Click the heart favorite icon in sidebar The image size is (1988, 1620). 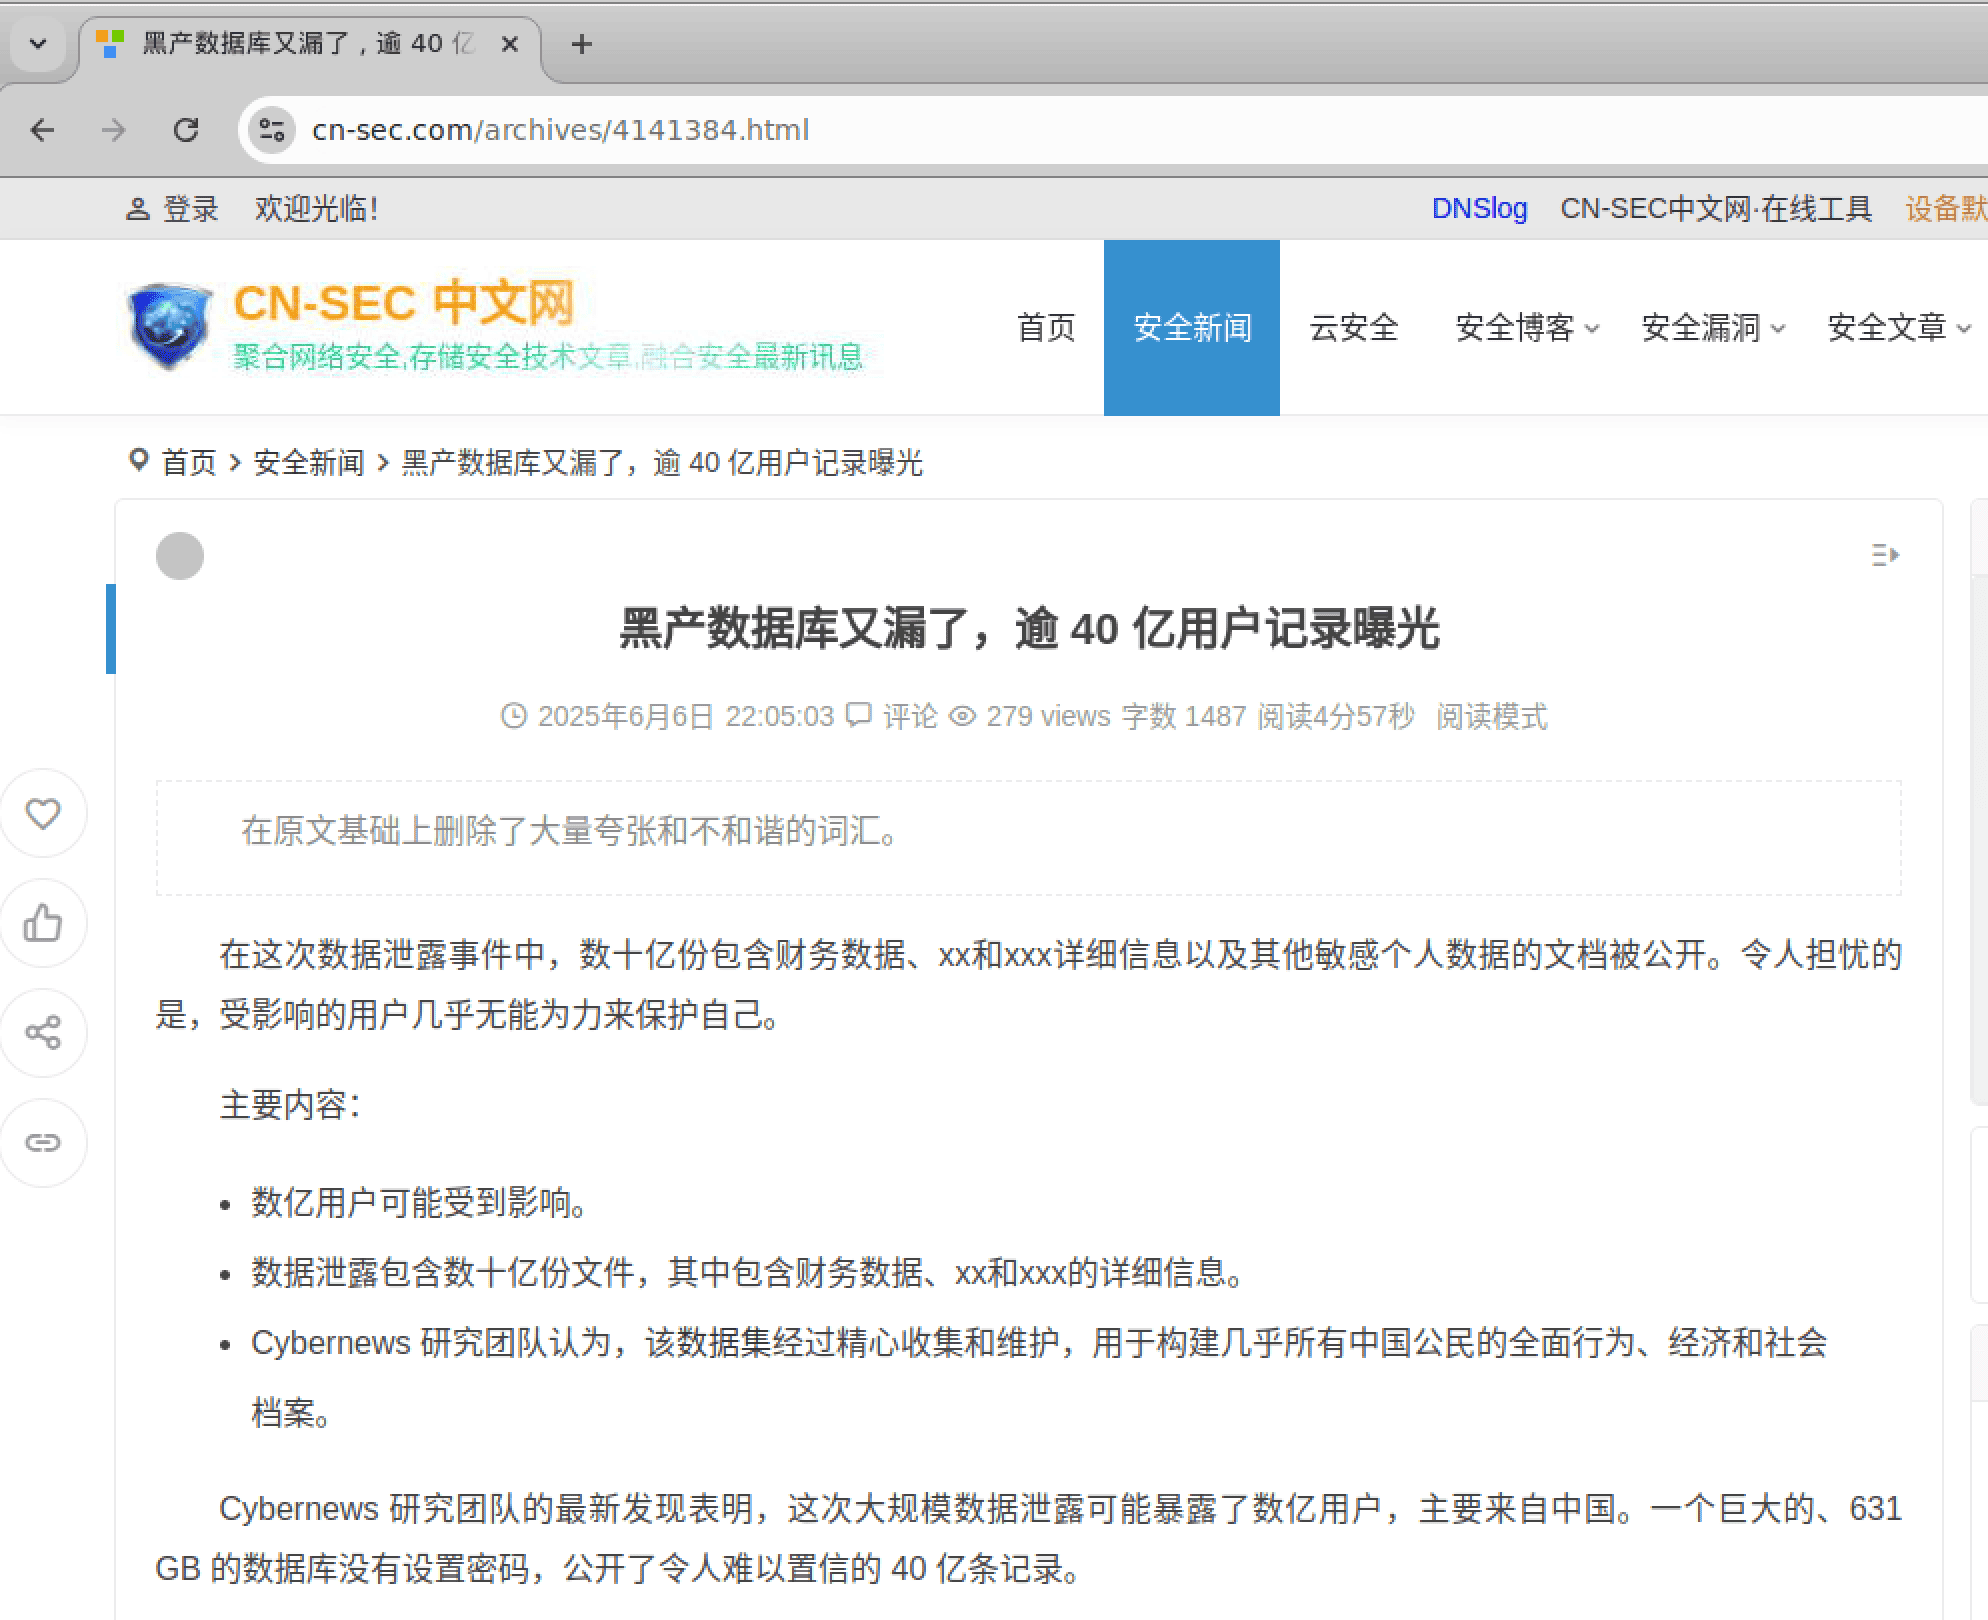coord(43,813)
